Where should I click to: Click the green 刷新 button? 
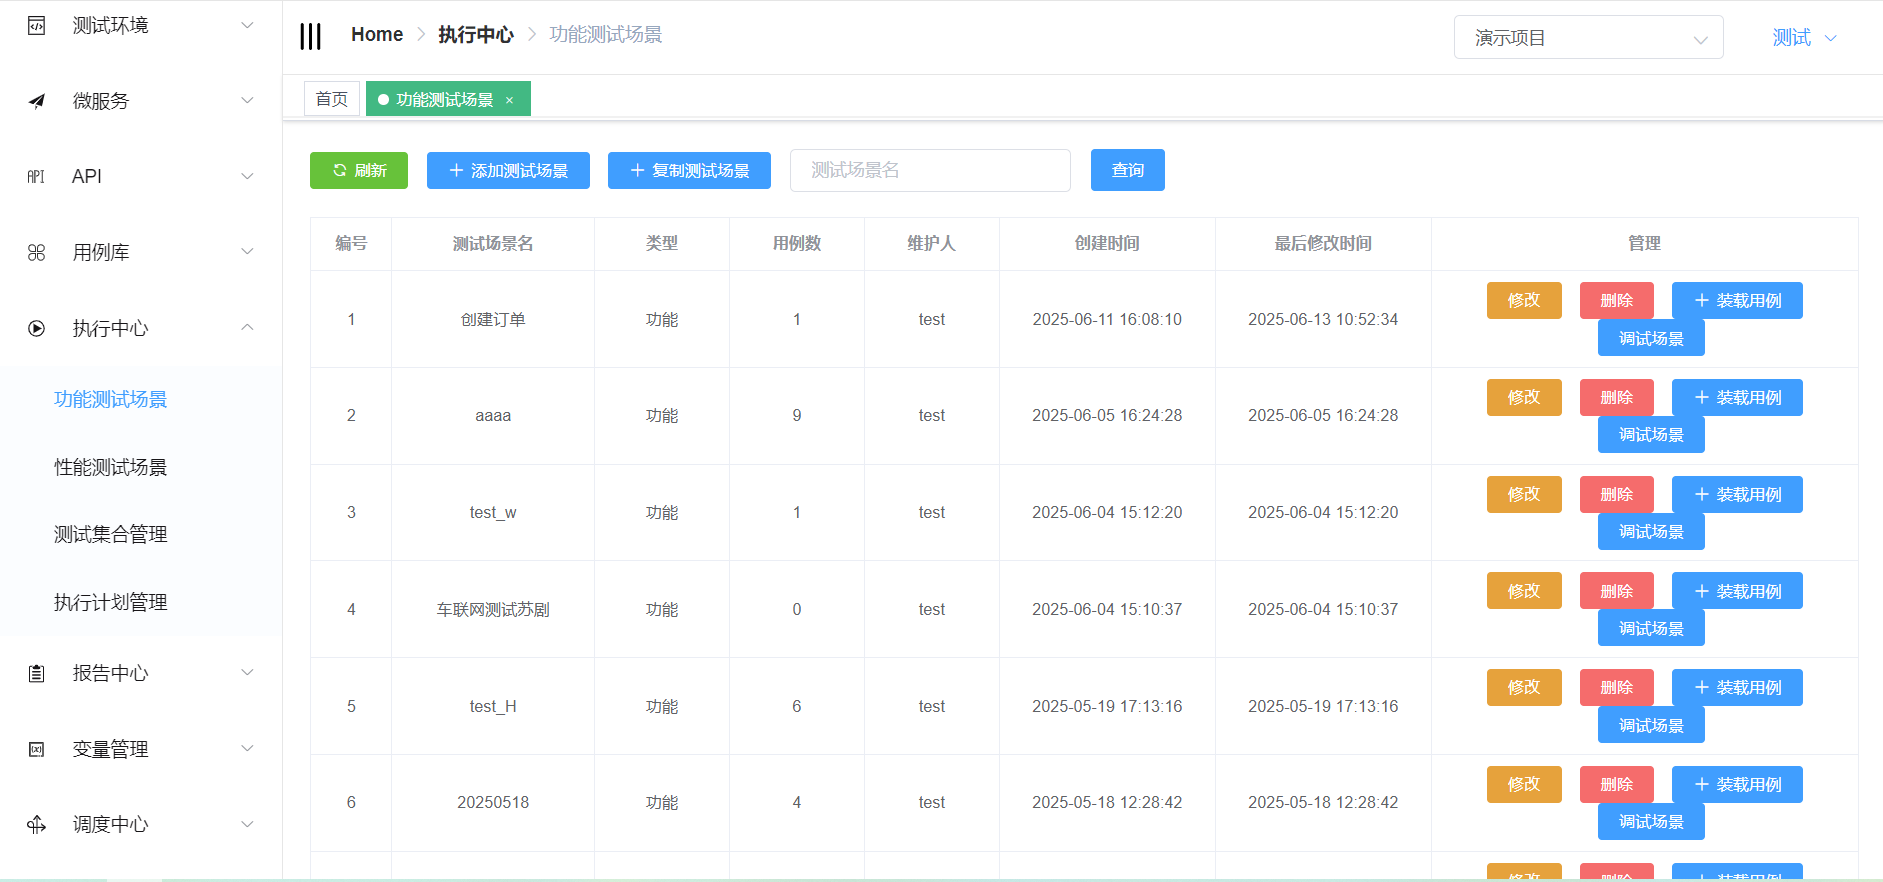359,170
